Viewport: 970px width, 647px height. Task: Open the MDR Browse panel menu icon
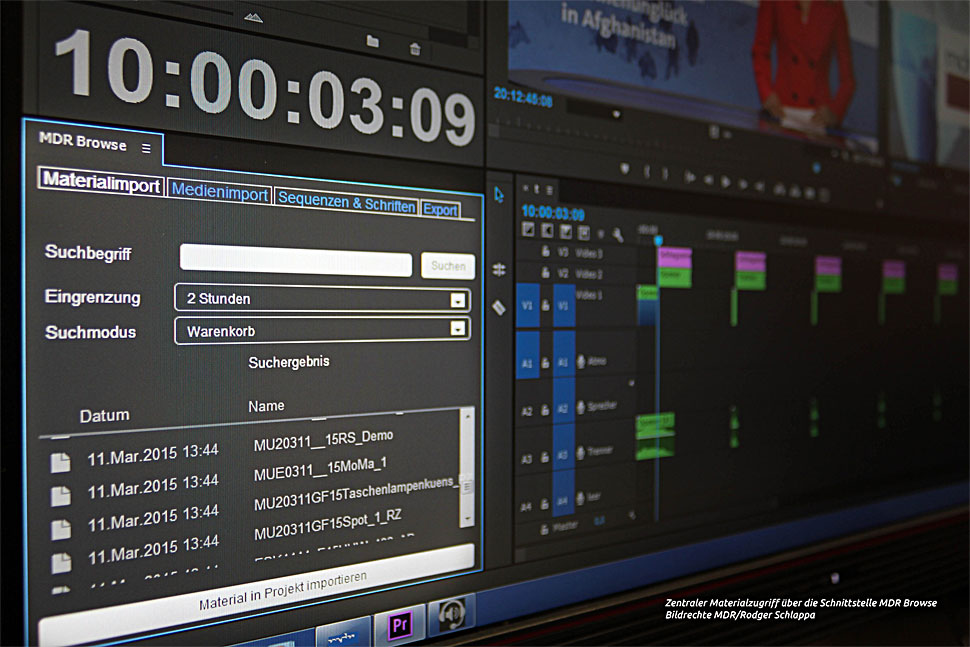tap(146, 148)
